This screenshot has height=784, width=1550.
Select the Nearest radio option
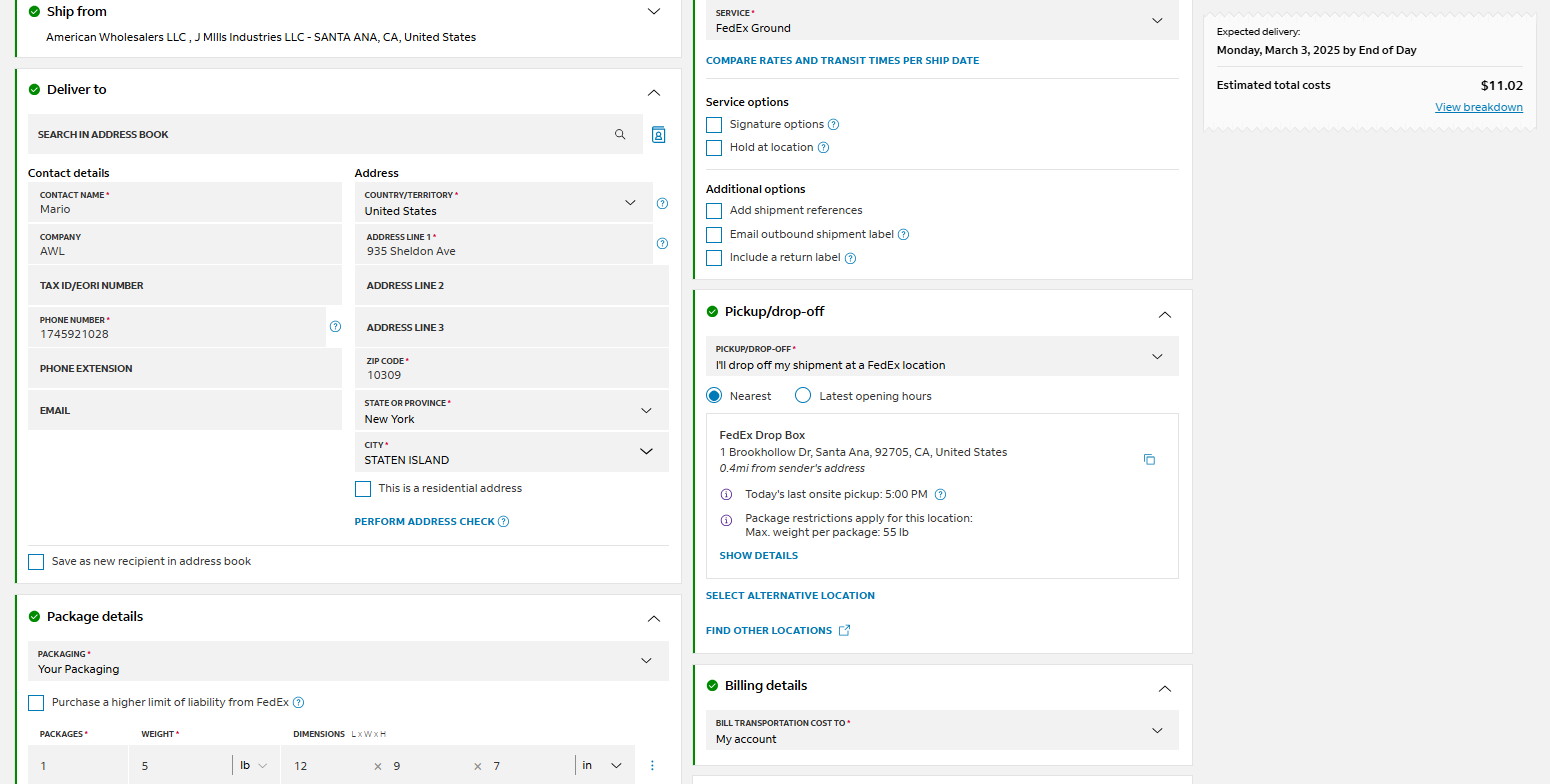pyautogui.click(x=714, y=395)
